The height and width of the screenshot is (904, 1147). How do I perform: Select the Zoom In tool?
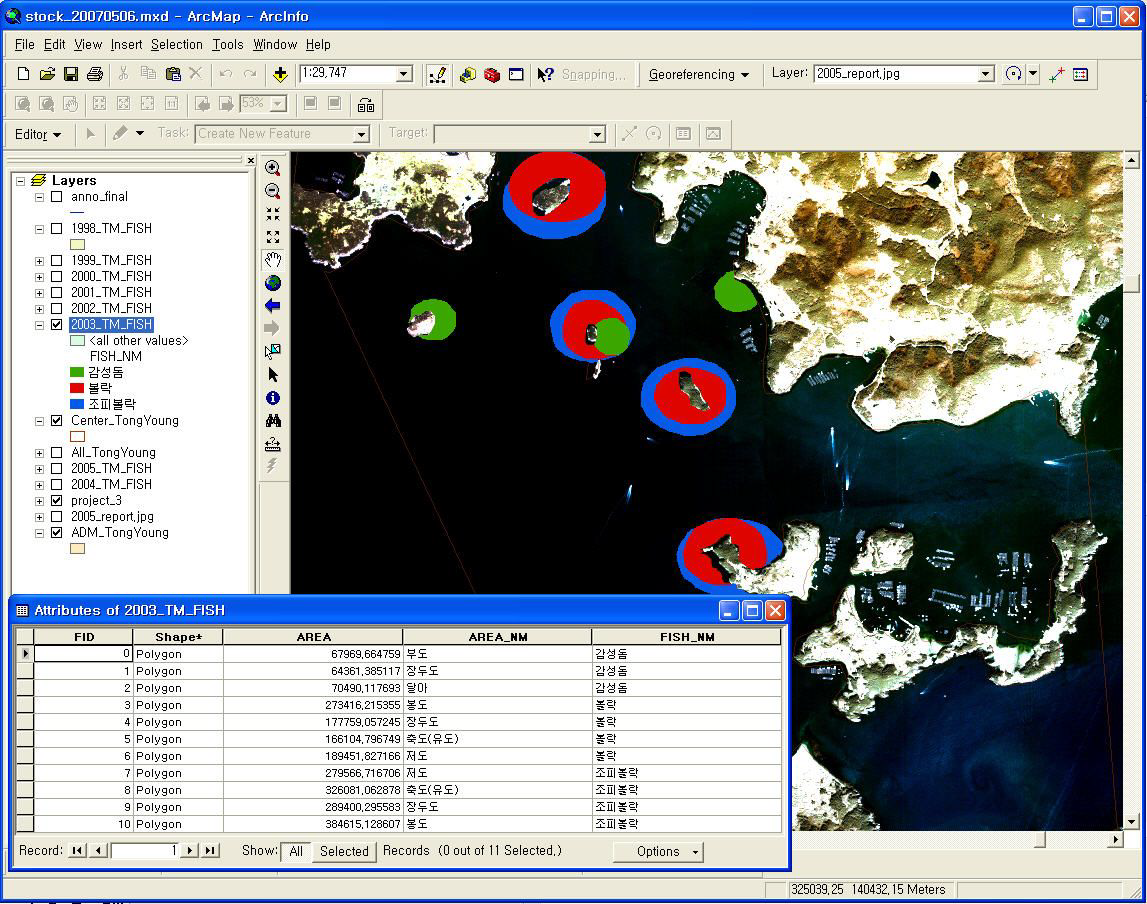tap(273, 168)
